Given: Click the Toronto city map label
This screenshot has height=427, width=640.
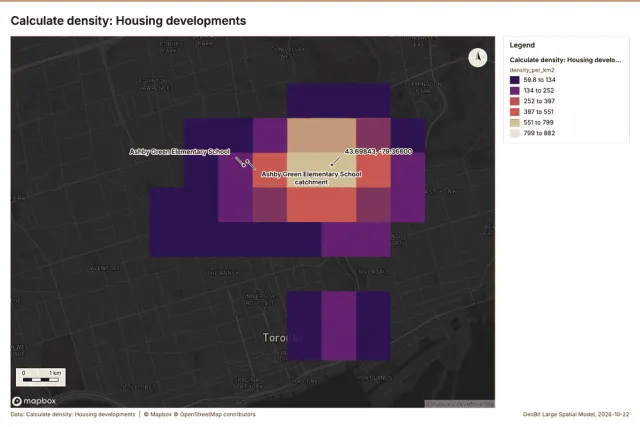Looking at the screenshot, I should pos(282,338).
